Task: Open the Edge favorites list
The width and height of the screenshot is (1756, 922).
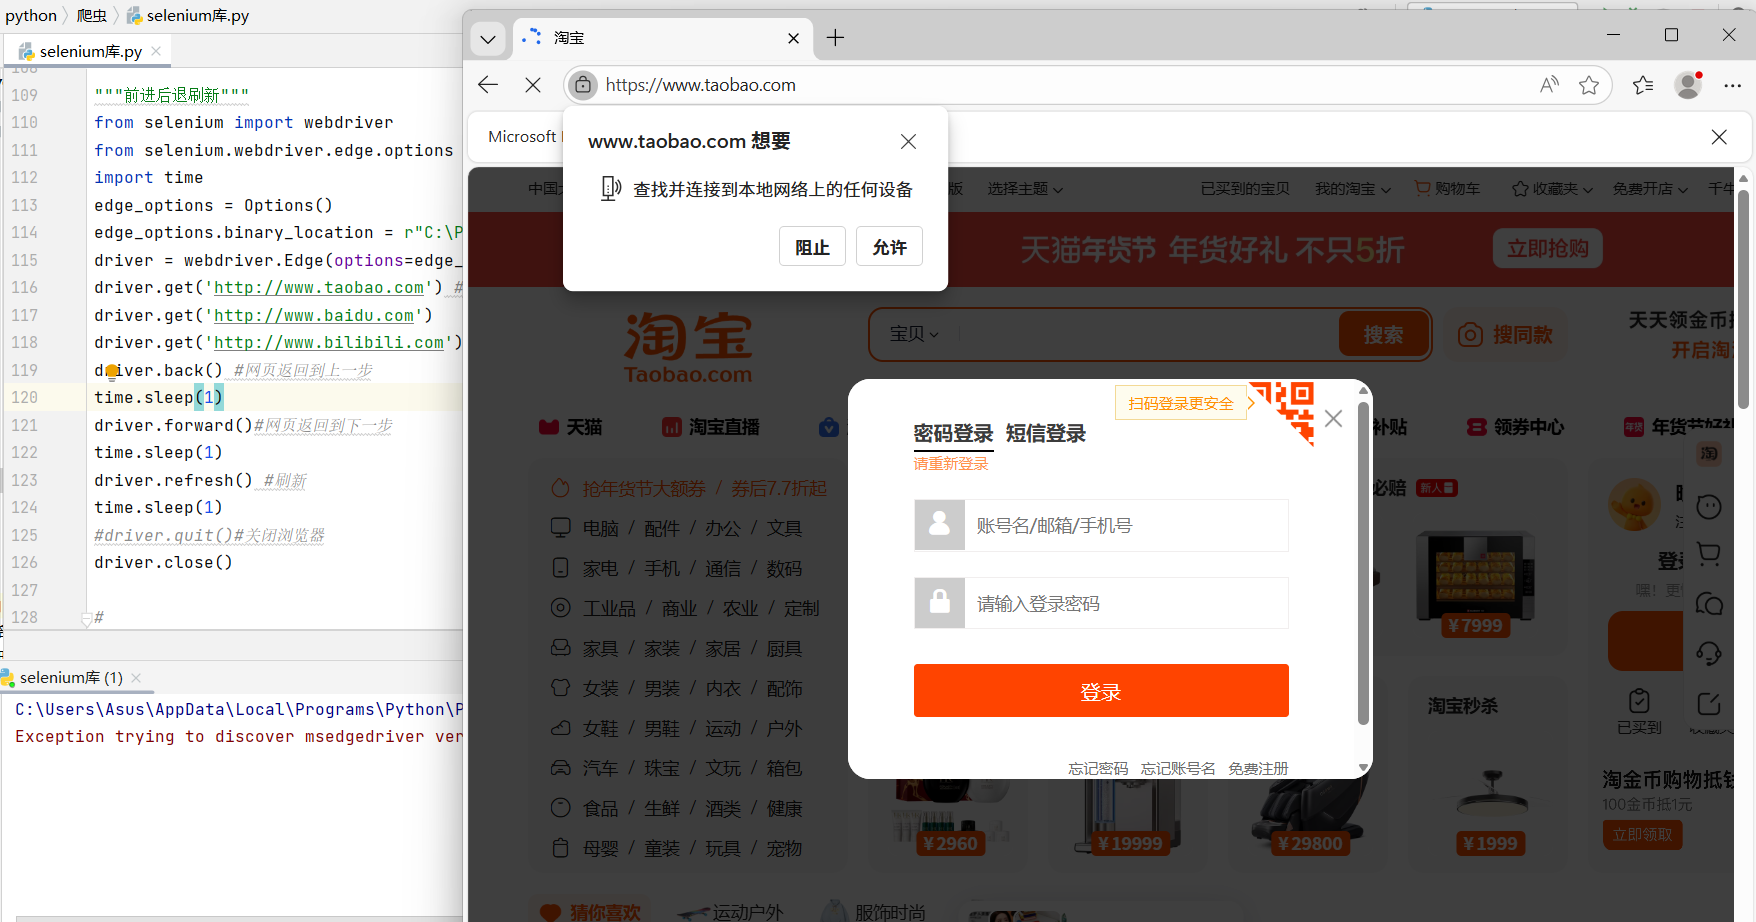Action: (x=1643, y=85)
